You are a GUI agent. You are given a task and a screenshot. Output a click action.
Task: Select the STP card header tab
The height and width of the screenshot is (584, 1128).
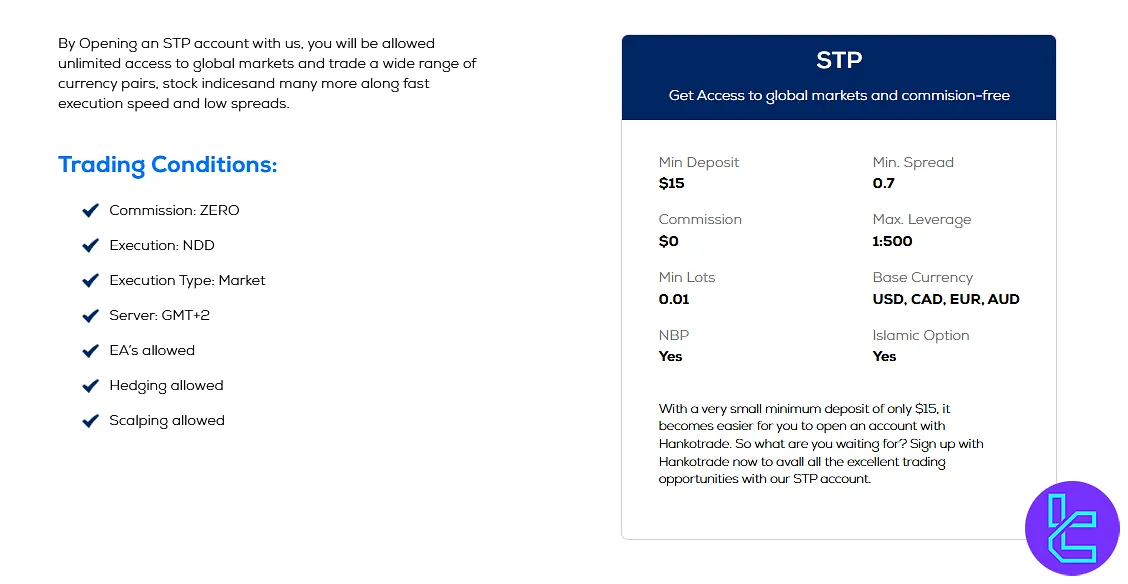coord(838,59)
